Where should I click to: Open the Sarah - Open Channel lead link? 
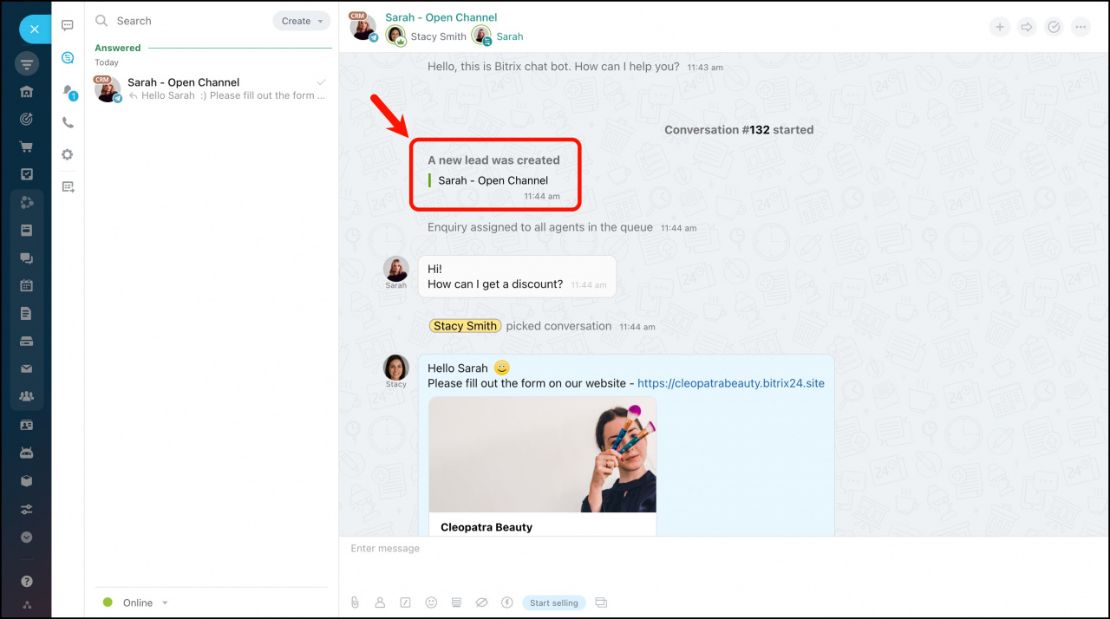[493, 181]
